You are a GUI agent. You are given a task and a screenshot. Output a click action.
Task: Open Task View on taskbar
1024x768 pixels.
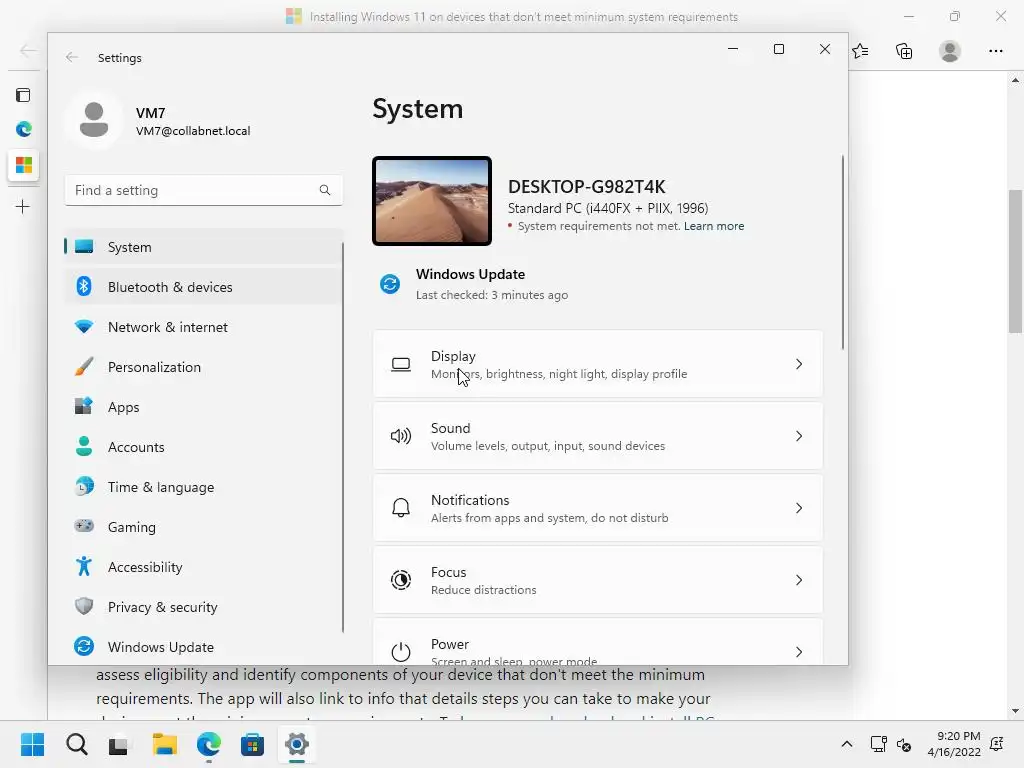coord(120,744)
